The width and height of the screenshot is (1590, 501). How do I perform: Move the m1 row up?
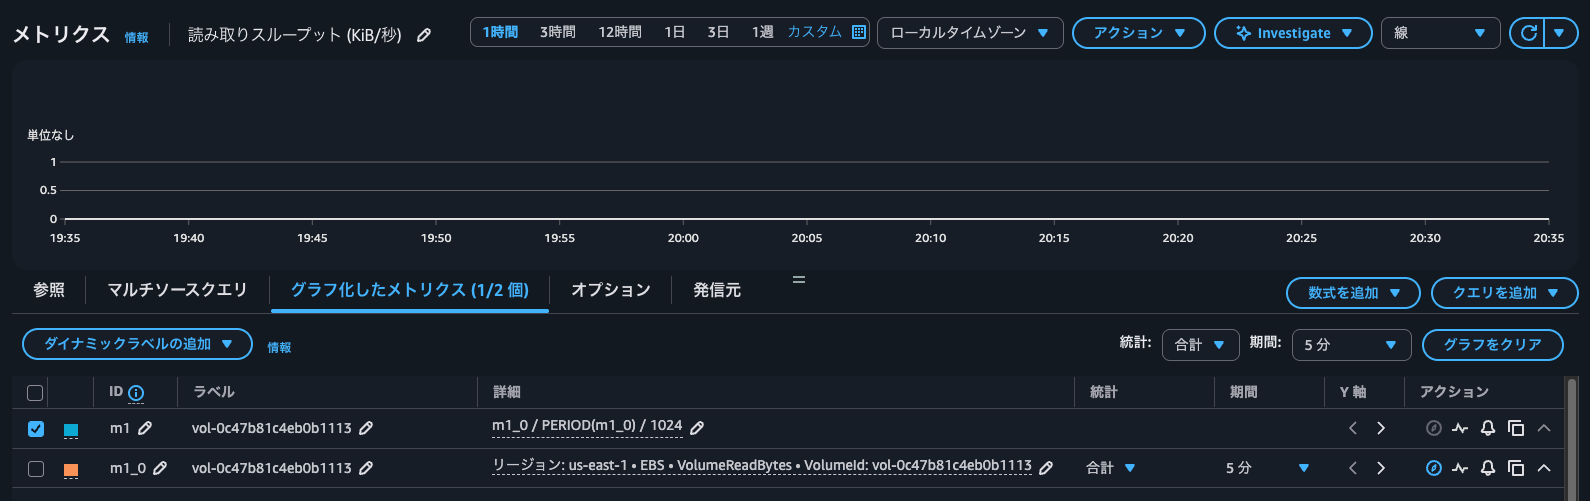tap(1544, 428)
